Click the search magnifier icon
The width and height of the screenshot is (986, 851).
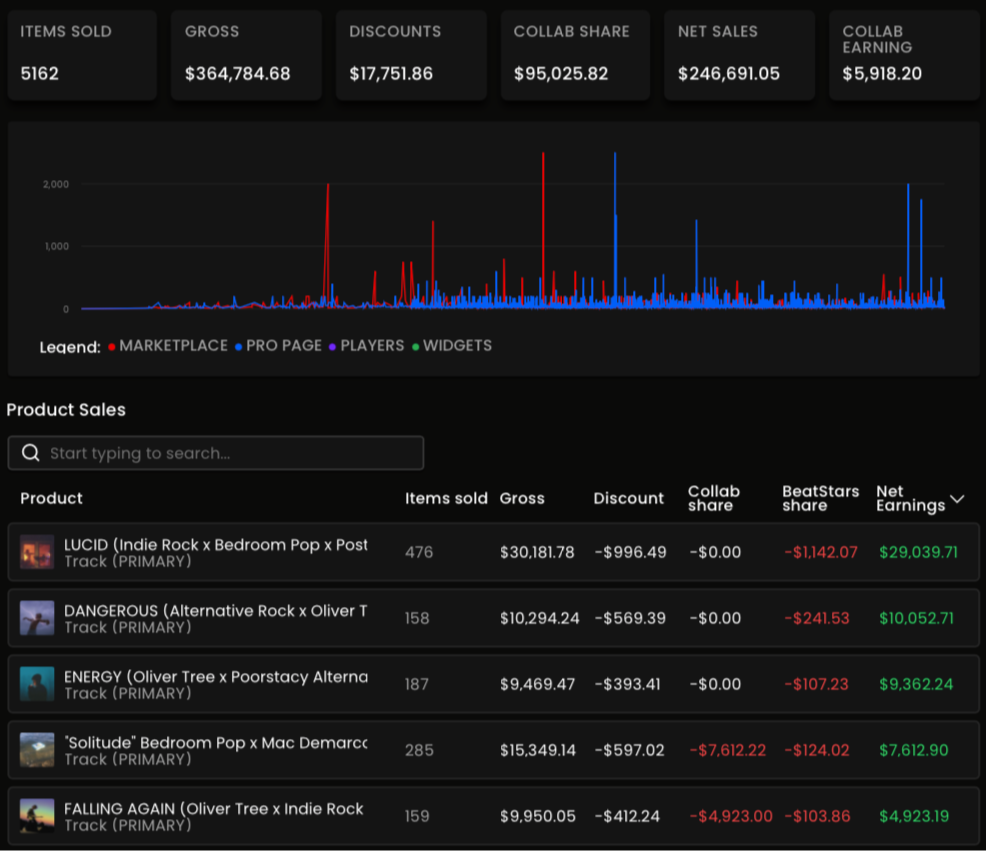31,453
